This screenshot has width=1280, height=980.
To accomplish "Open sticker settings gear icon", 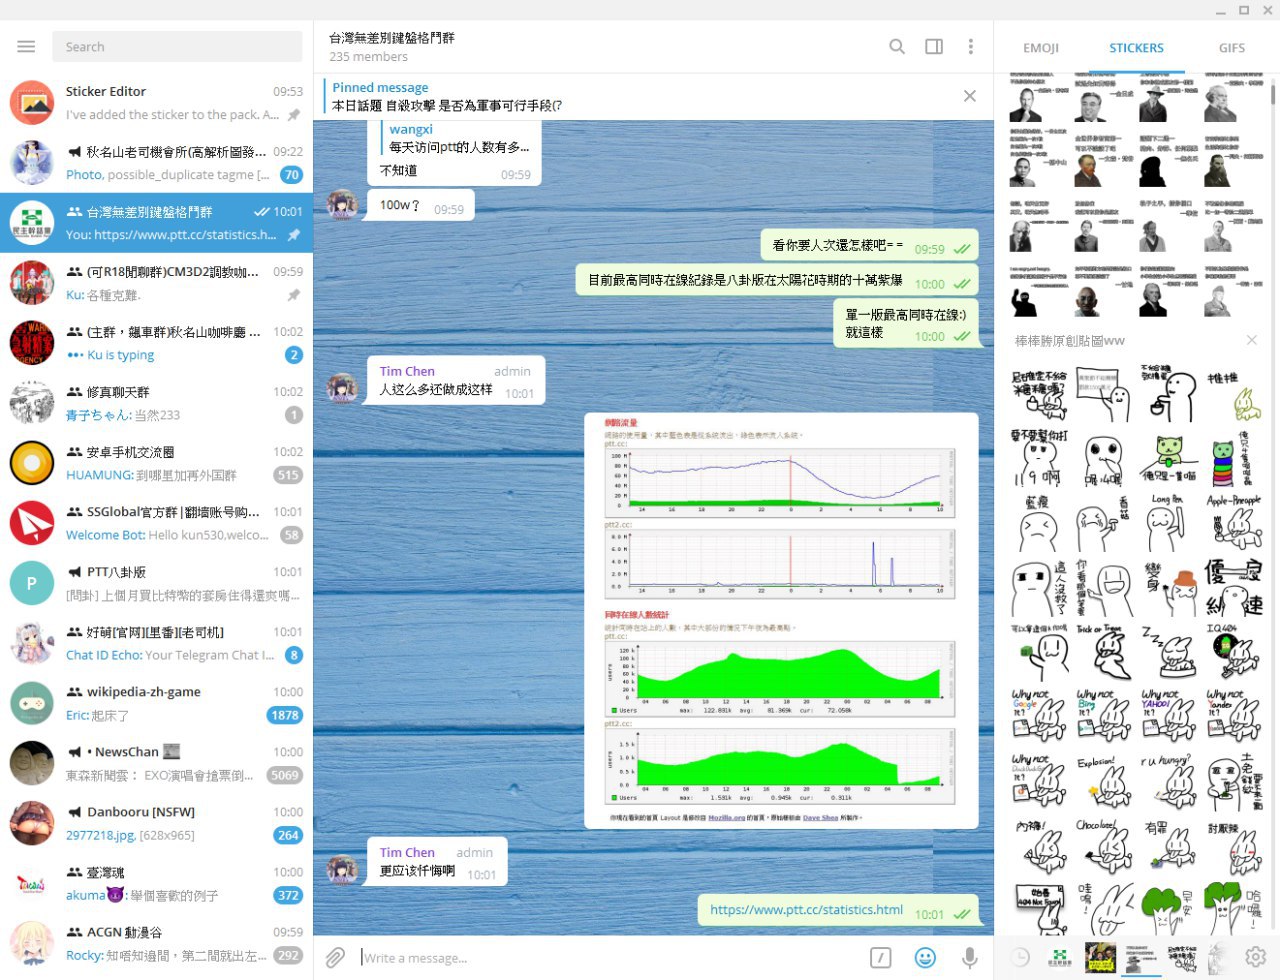I will click(x=1255, y=956).
